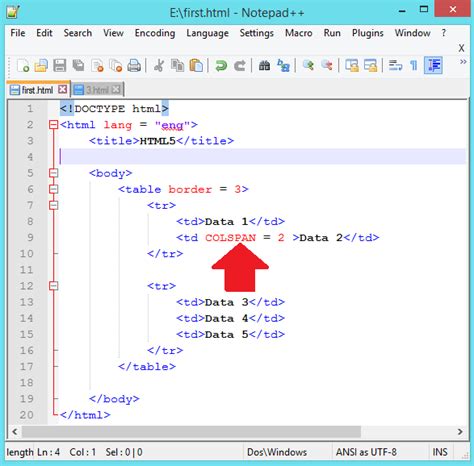Collapse the body fold marker on line 5
Screen dimensions: 474x466
pyautogui.click(x=53, y=173)
